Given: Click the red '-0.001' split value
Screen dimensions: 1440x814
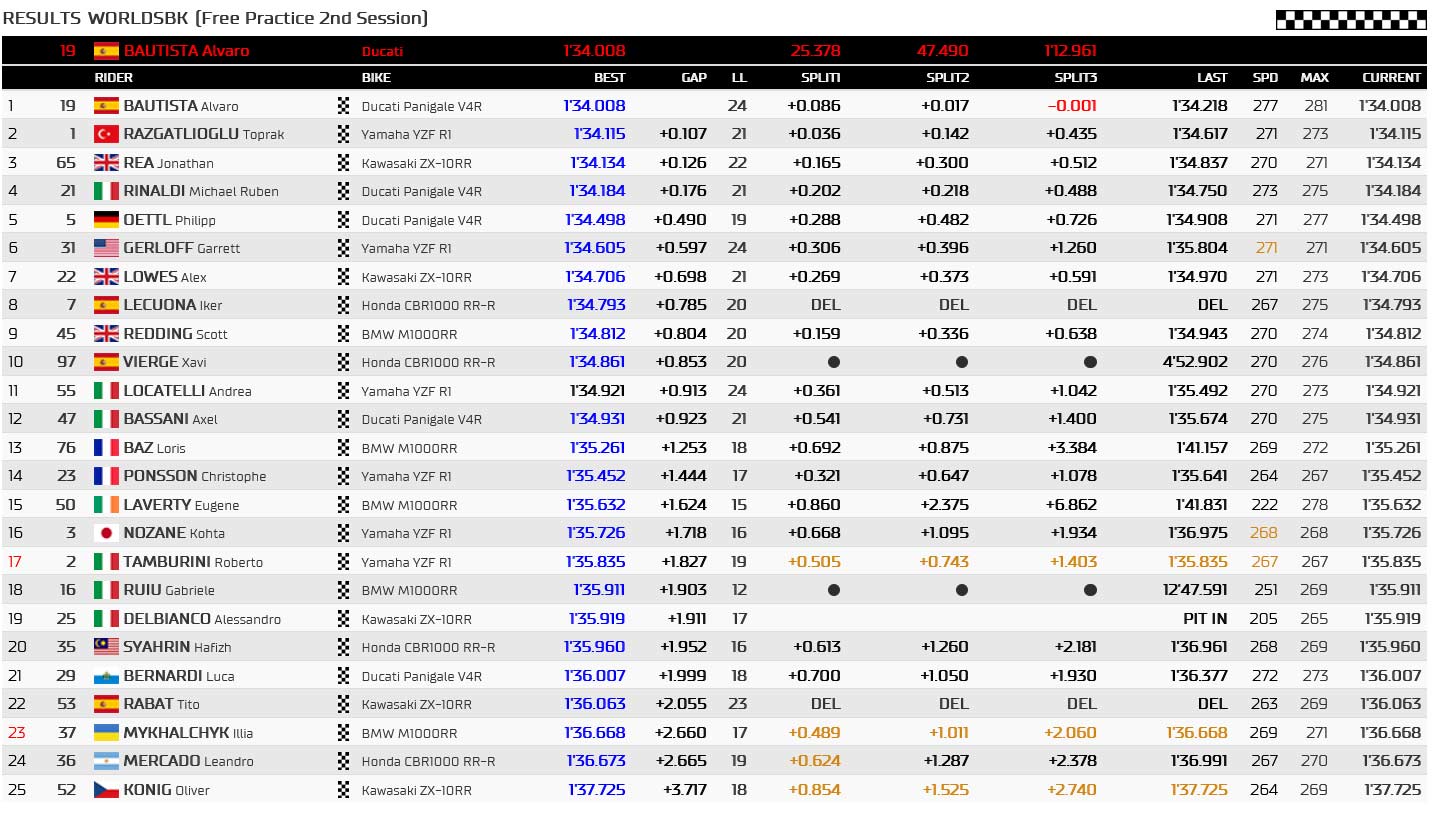Looking at the screenshot, I should pos(1072,105).
